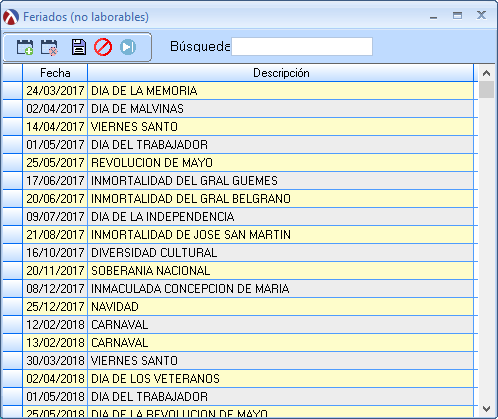
Task: Select date cell 20/11/2017
Action: click(x=55, y=271)
